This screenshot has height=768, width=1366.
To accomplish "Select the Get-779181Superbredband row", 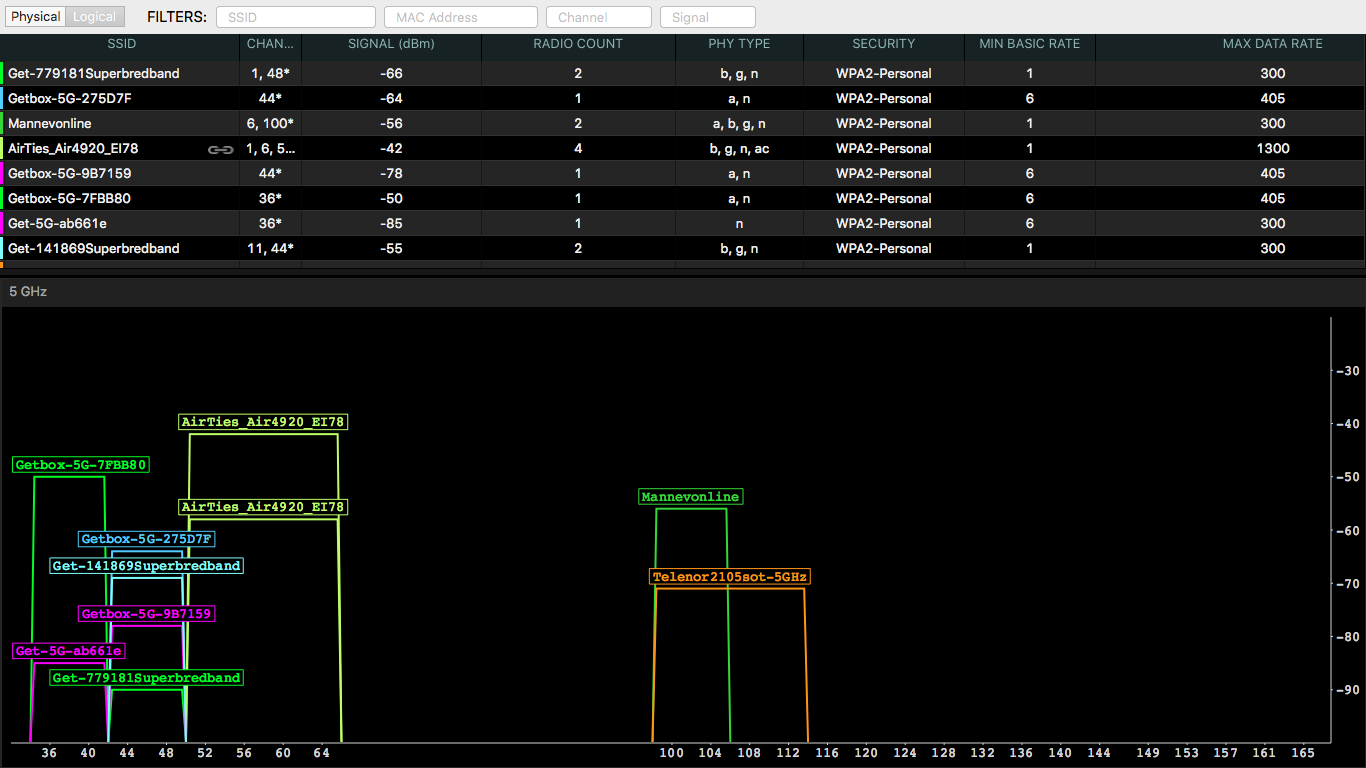I will [683, 73].
